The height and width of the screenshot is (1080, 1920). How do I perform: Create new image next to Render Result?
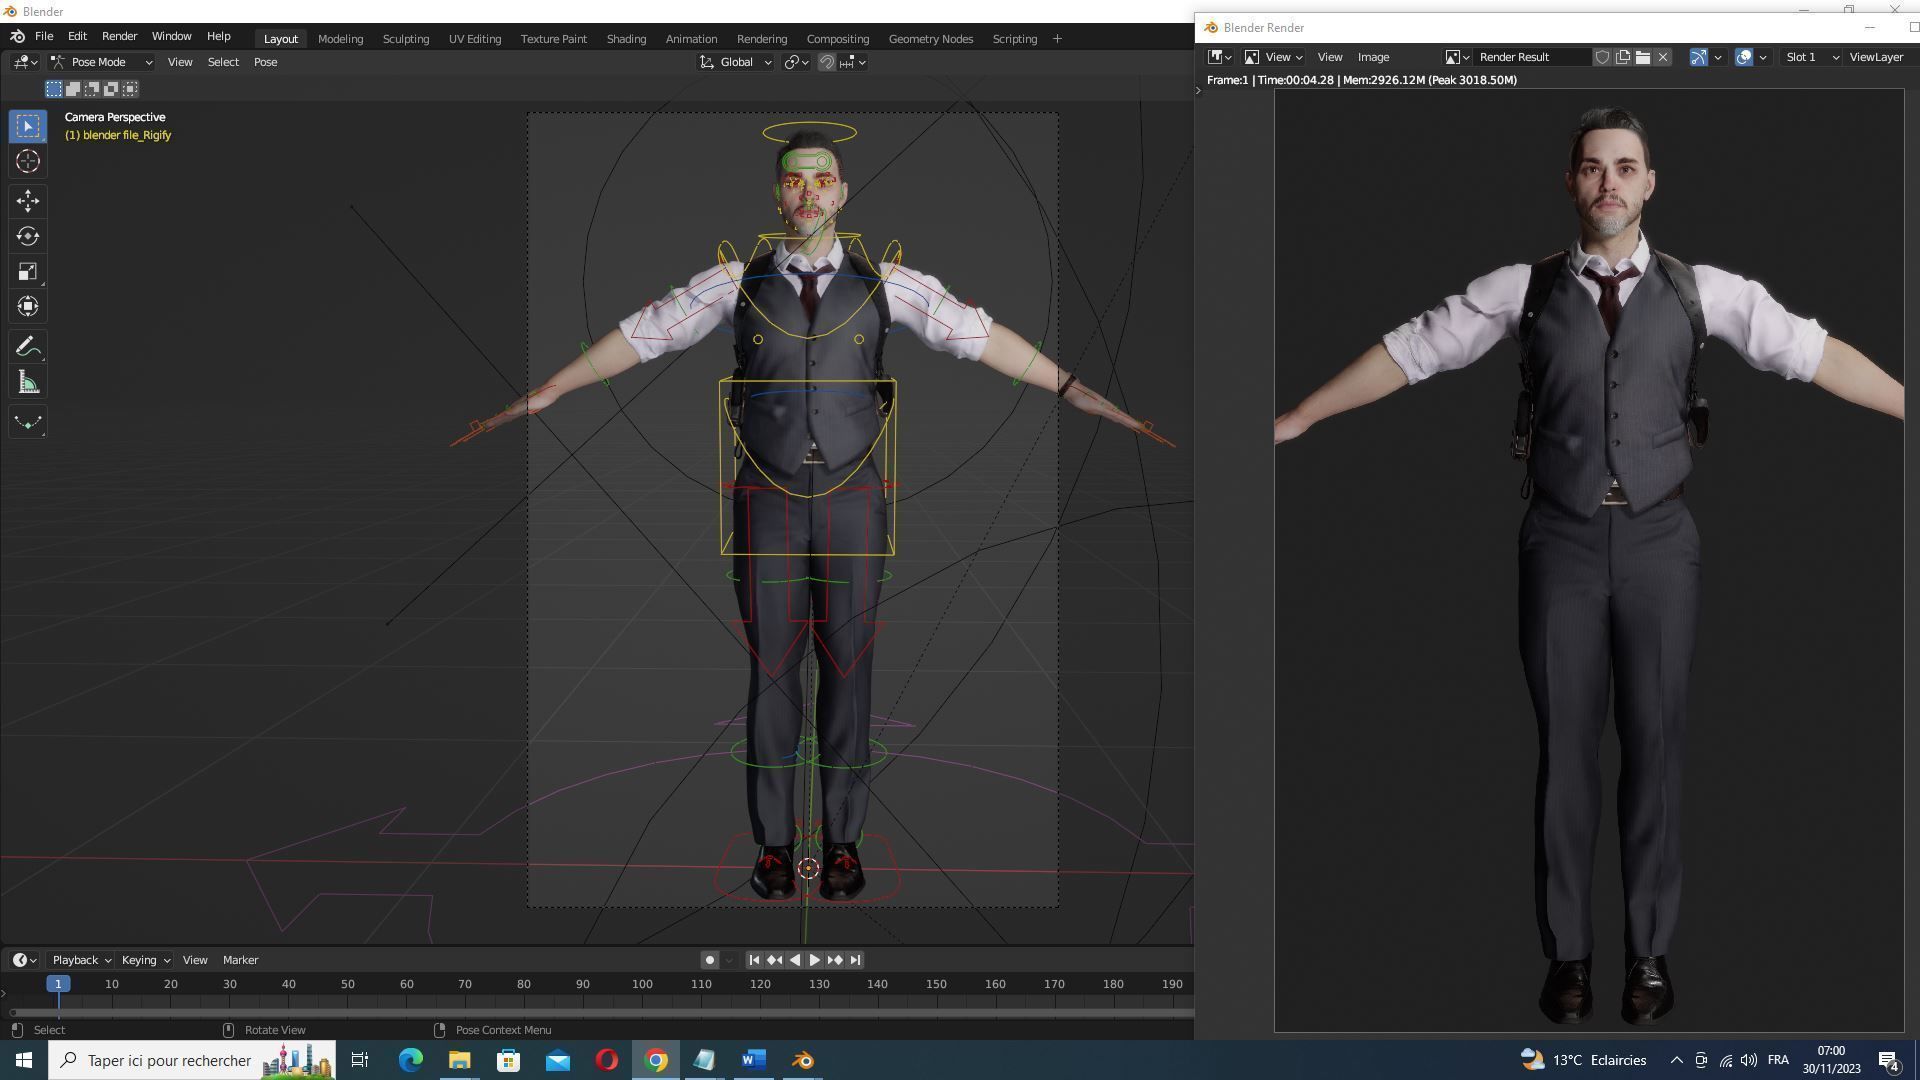click(1622, 57)
